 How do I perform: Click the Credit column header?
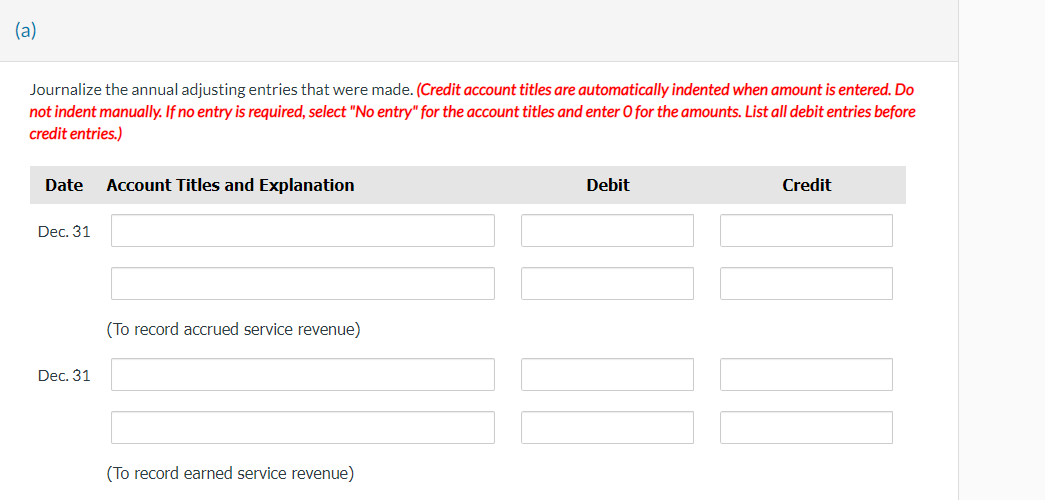(x=806, y=185)
